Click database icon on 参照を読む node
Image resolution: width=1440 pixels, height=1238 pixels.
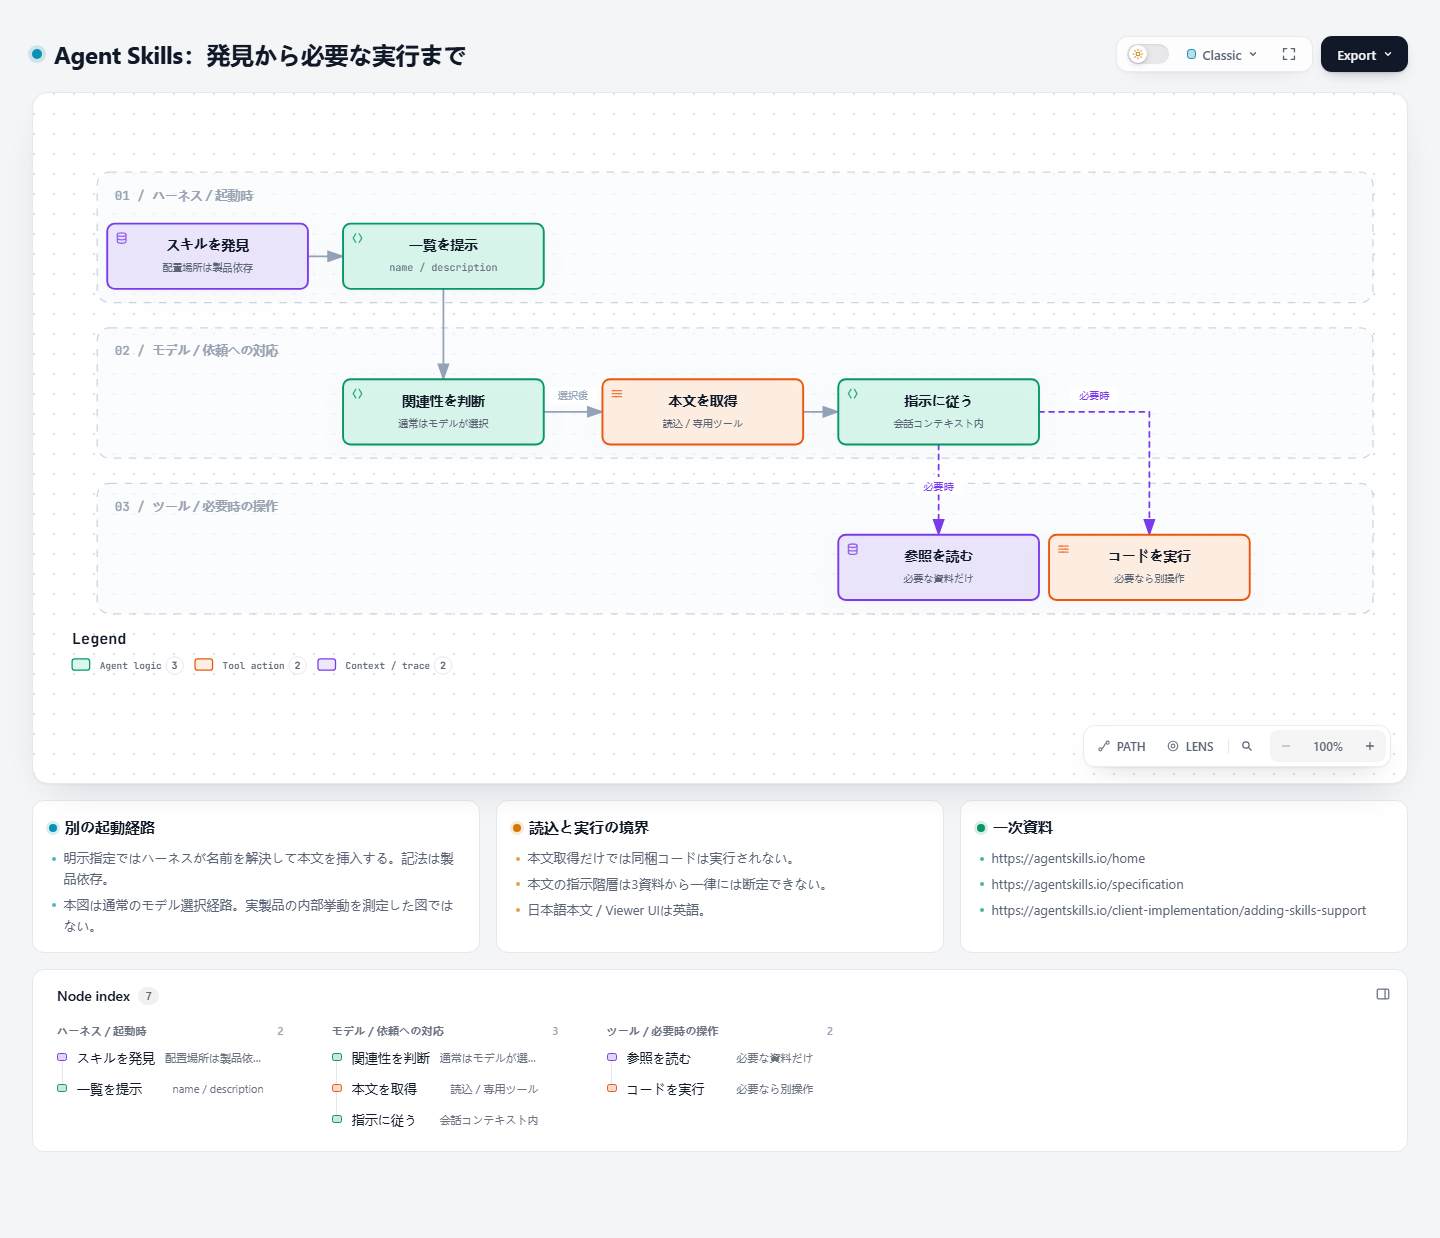coord(853,549)
